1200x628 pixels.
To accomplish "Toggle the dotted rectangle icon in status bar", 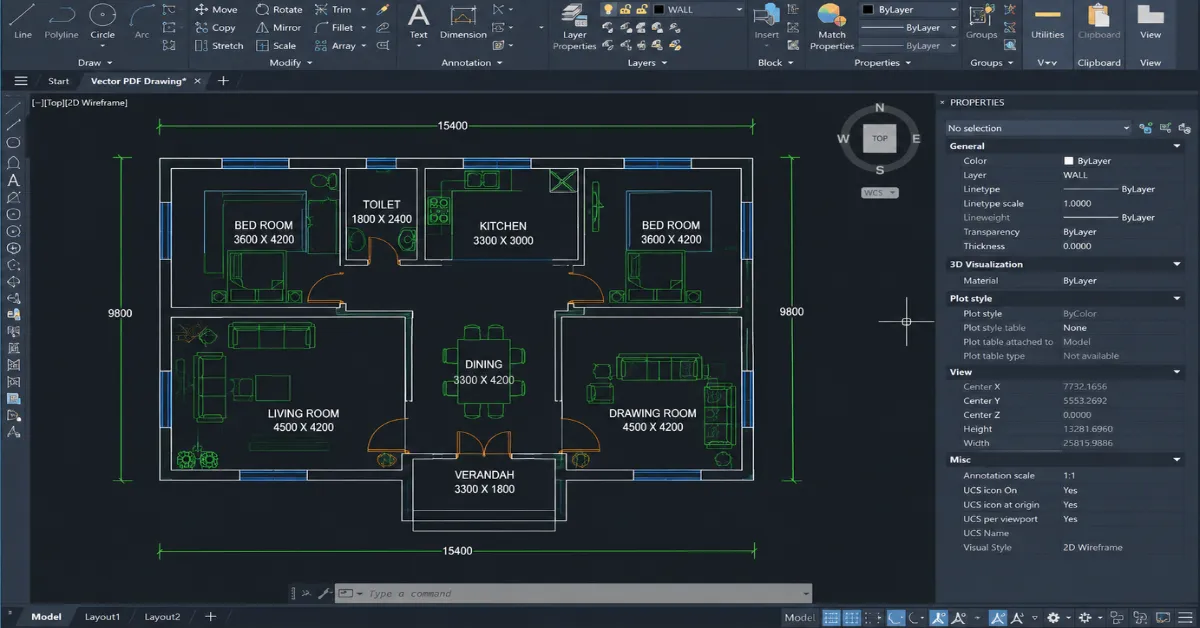I will click(x=874, y=617).
